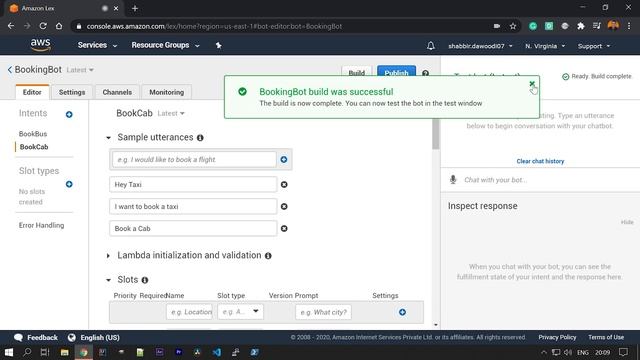640x360 pixels.
Task: Open help icon next to Publish
Action: pyautogui.click(x=425, y=73)
